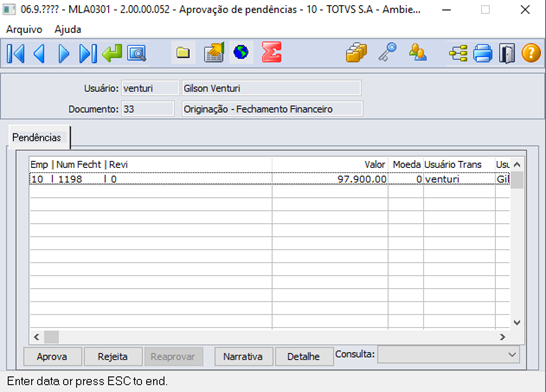Click the venturi cell in grid

pyautogui.click(x=459, y=179)
